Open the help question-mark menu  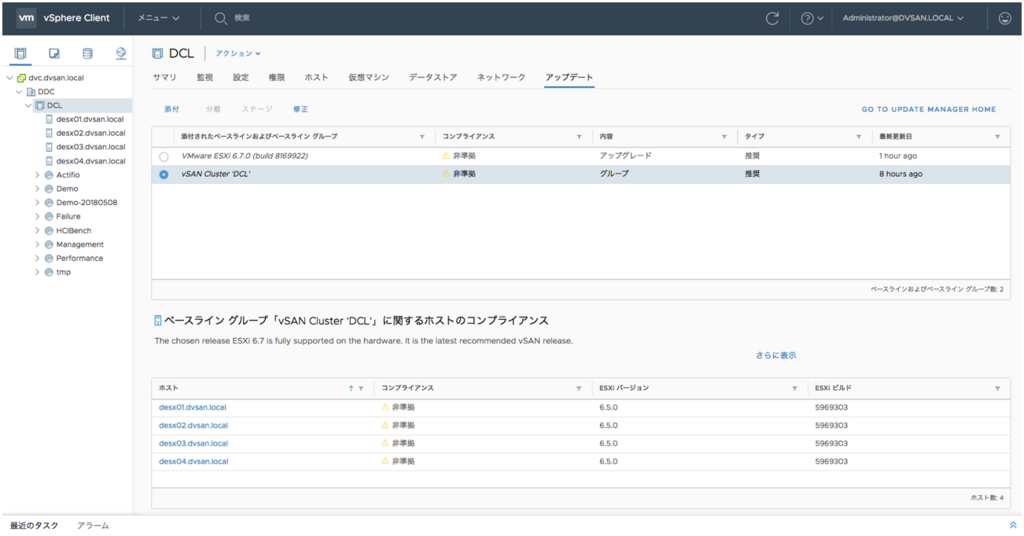tap(812, 18)
